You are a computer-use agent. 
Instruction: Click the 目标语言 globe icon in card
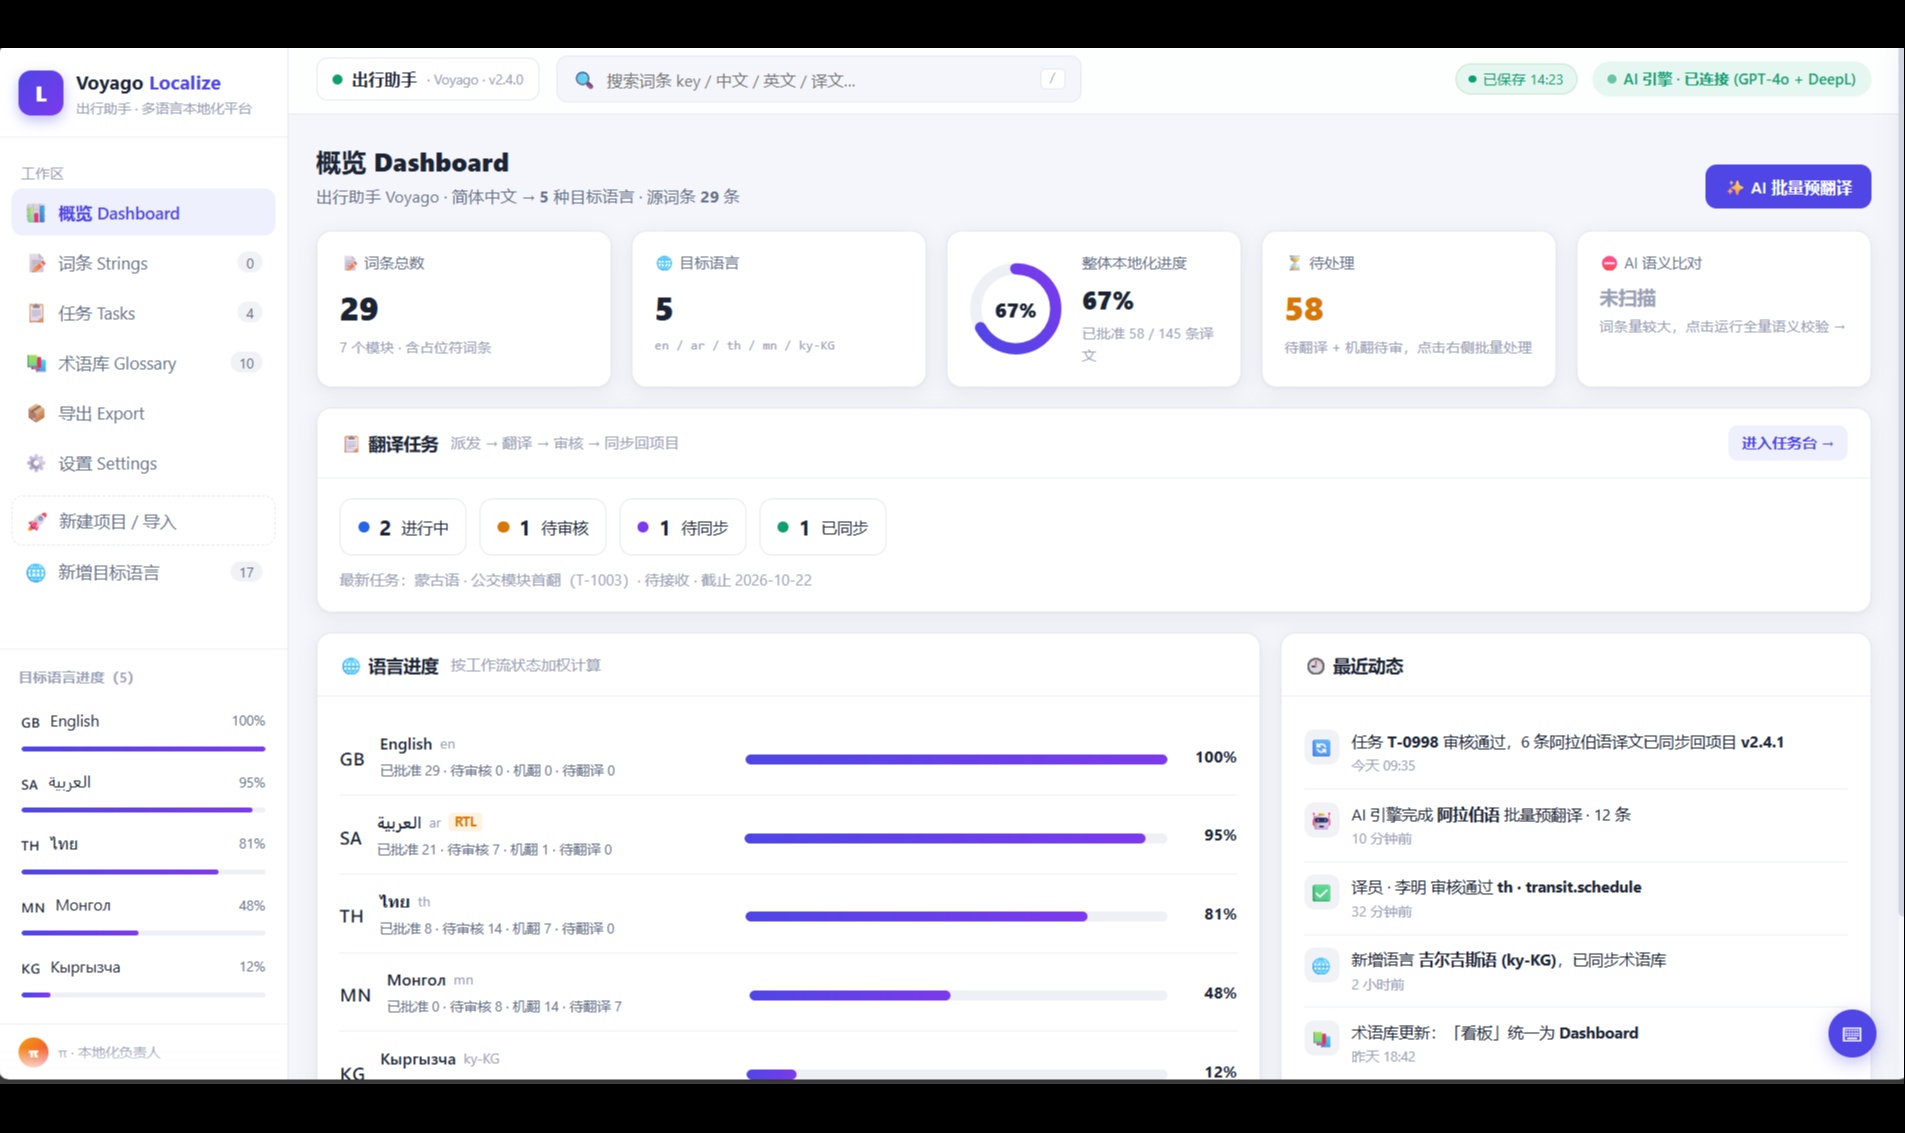tap(664, 263)
